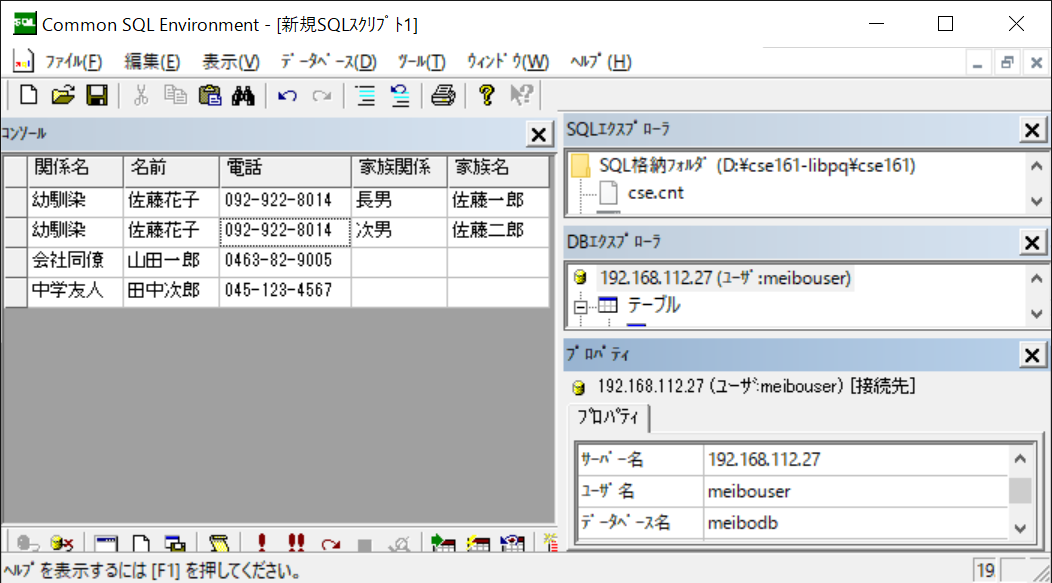
Task: Open a file with the folder icon
Action: 62,95
